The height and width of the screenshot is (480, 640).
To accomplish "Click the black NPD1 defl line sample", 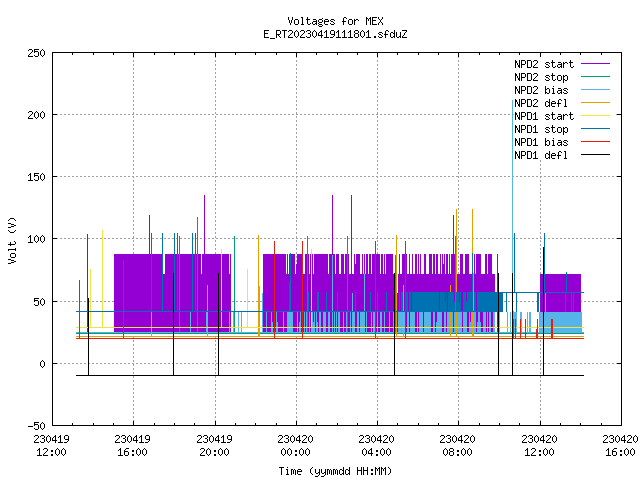I will [x=595, y=155].
